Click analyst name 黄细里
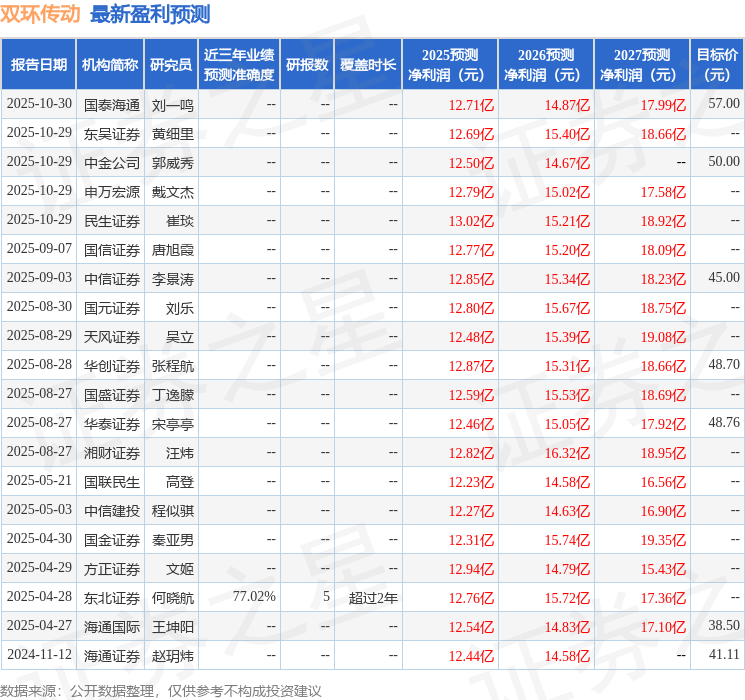This screenshot has width=745, height=700. (172, 134)
